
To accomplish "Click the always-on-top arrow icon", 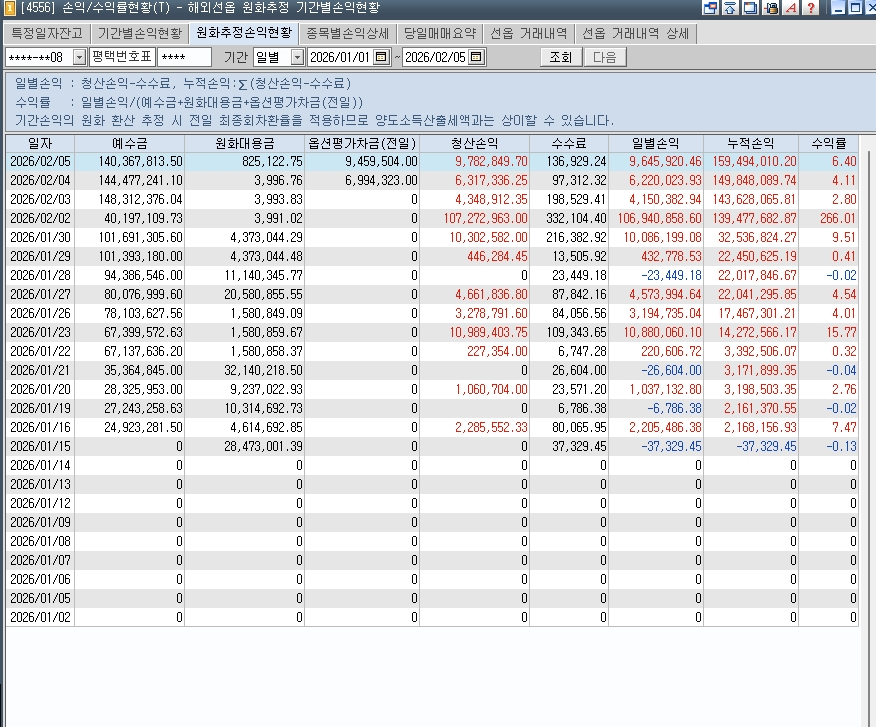I will coord(730,8).
